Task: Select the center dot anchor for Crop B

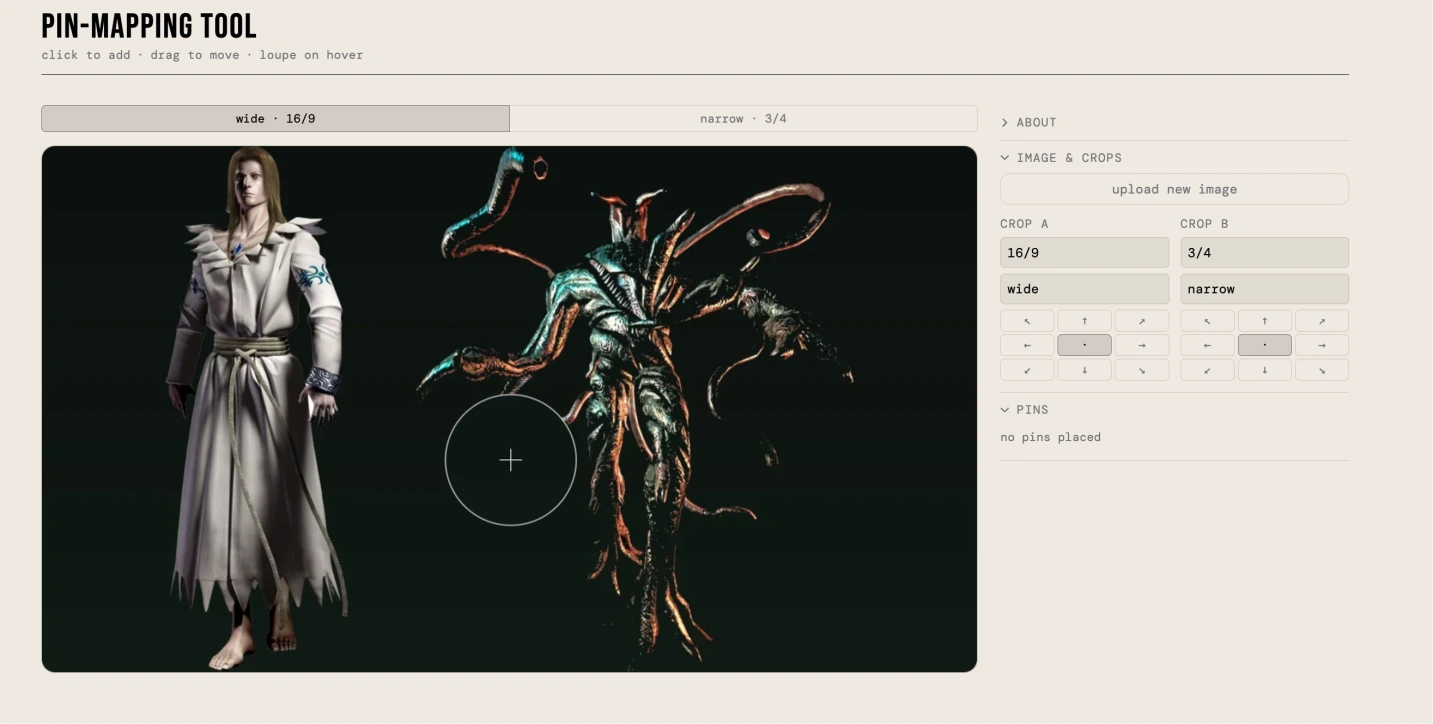Action: pos(1265,345)
